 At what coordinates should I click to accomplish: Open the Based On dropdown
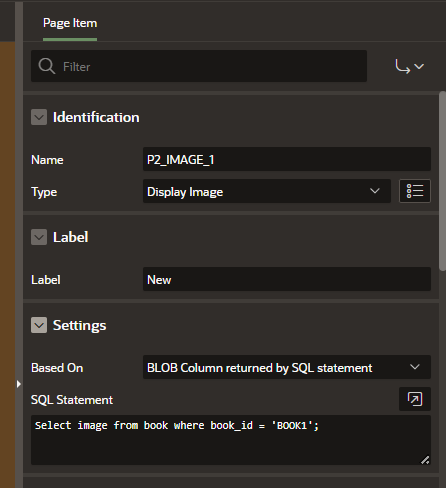point(287,367)
